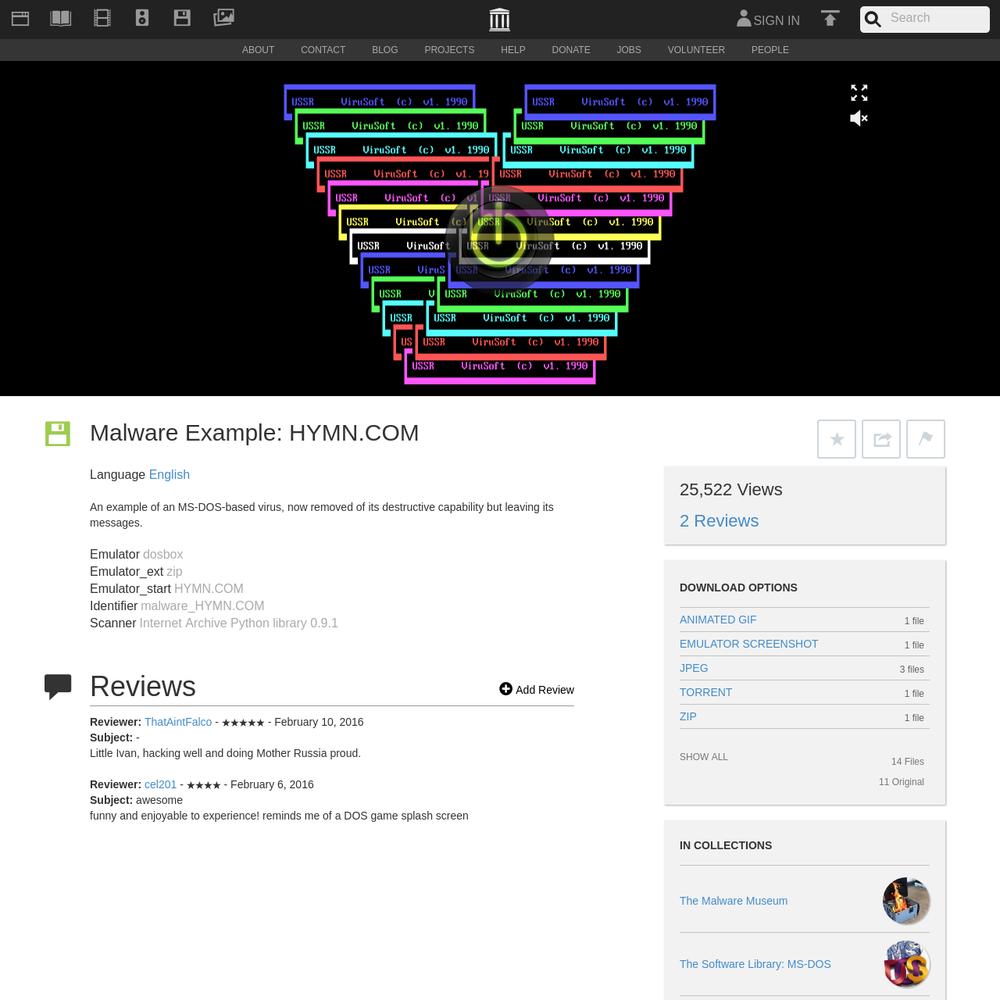Screen dimensions: 1000x1000
Task: Click the English language link
Action: point(169,474)
